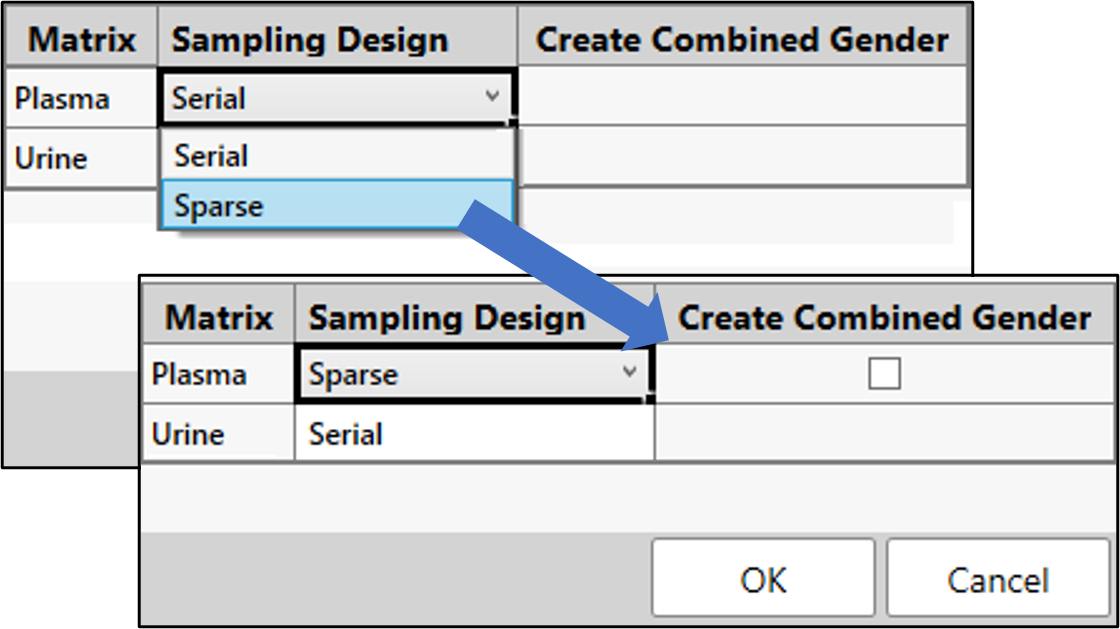The height and width of the screenshot is (629, 1120).
Task: Click the Matrix column header
Action: 216,316
